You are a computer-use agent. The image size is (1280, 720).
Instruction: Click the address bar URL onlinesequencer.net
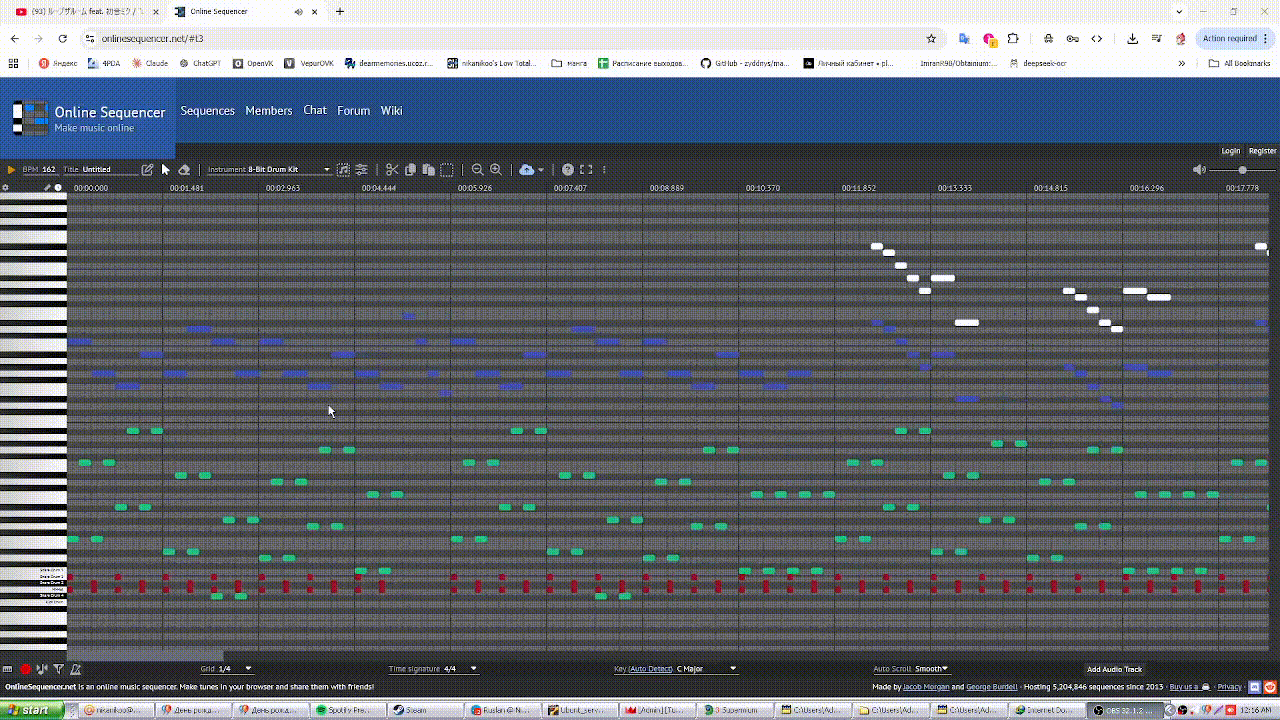152,38
